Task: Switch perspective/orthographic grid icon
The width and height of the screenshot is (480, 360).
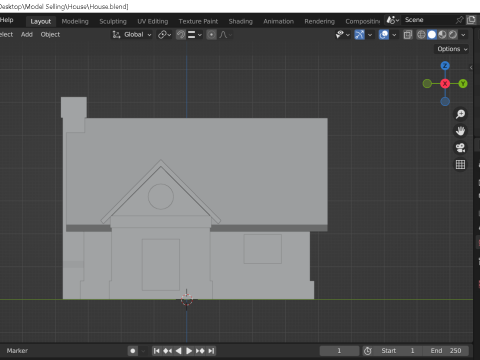Action: coord(460,164)
